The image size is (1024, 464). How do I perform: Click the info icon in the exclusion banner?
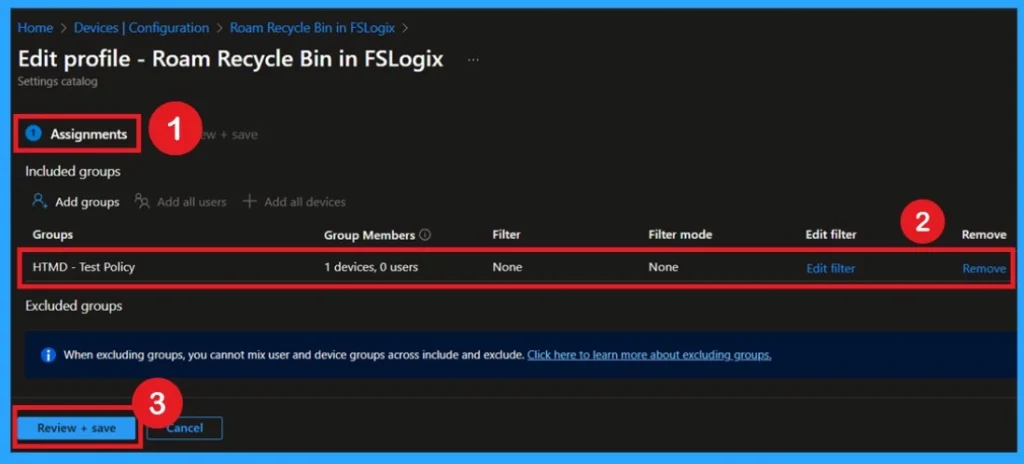(x=48, y=355)
